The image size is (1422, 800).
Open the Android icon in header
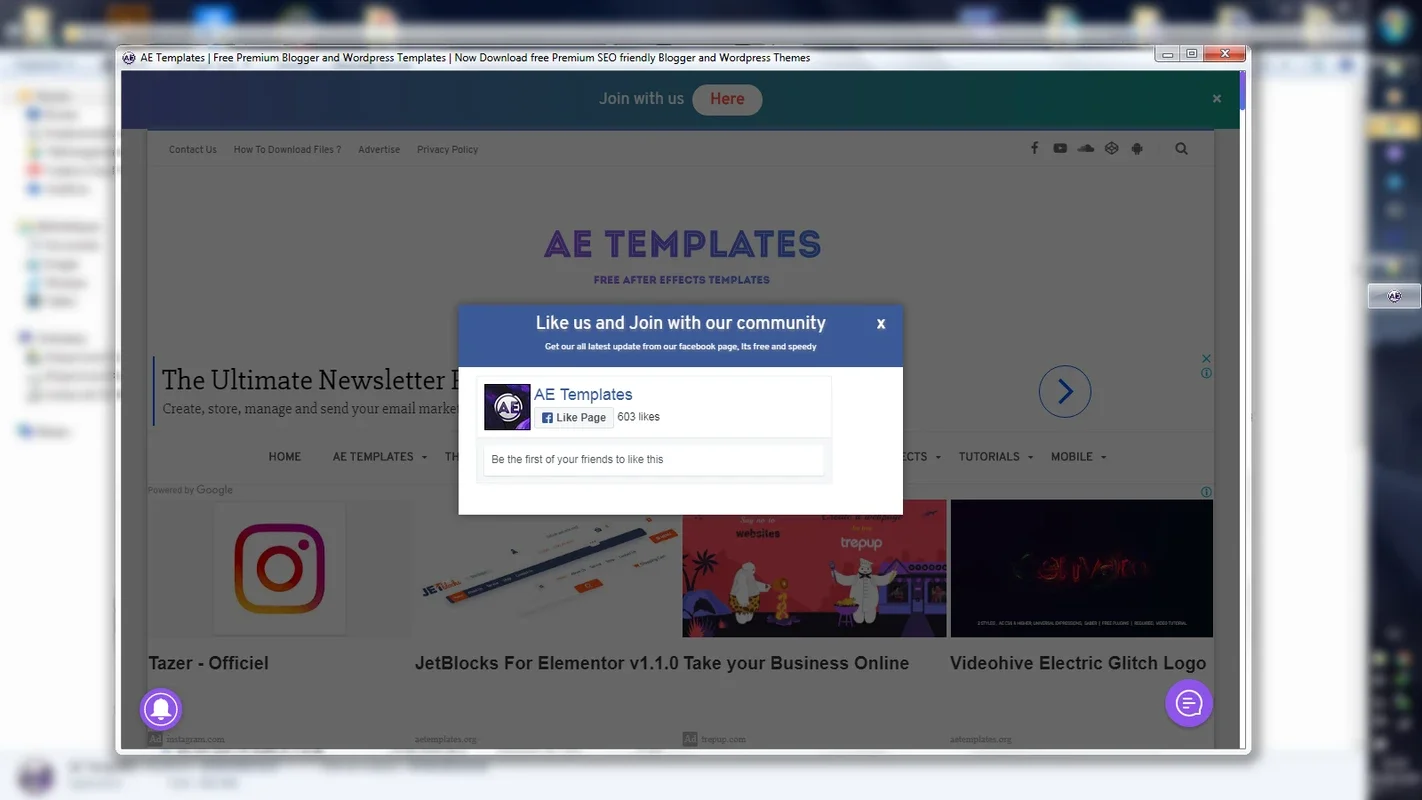pyautogui.click(x=1137, y=149)
